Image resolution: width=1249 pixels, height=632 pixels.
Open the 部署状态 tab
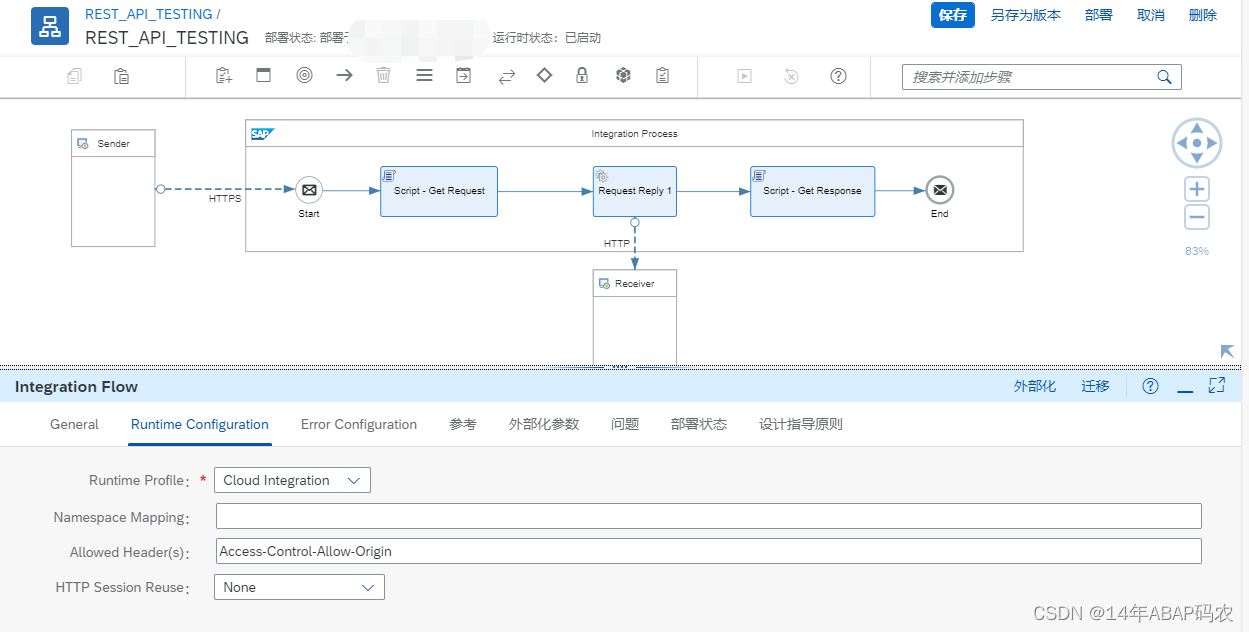tap(702, 424)
